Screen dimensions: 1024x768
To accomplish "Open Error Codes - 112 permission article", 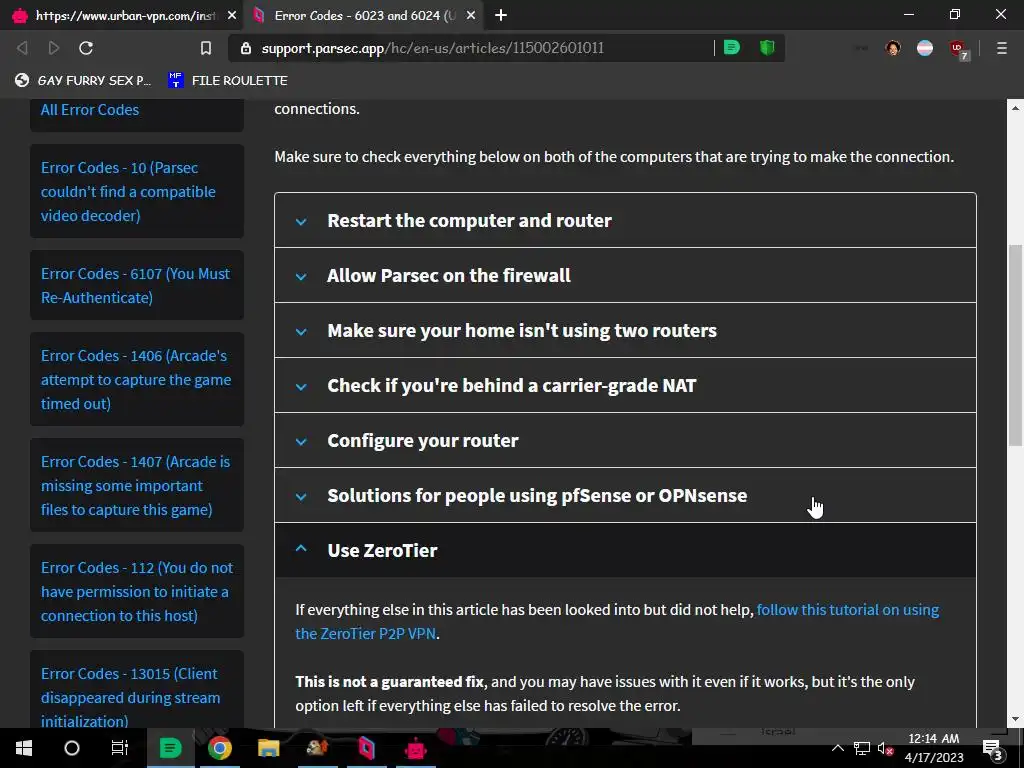I will [136, 591].
